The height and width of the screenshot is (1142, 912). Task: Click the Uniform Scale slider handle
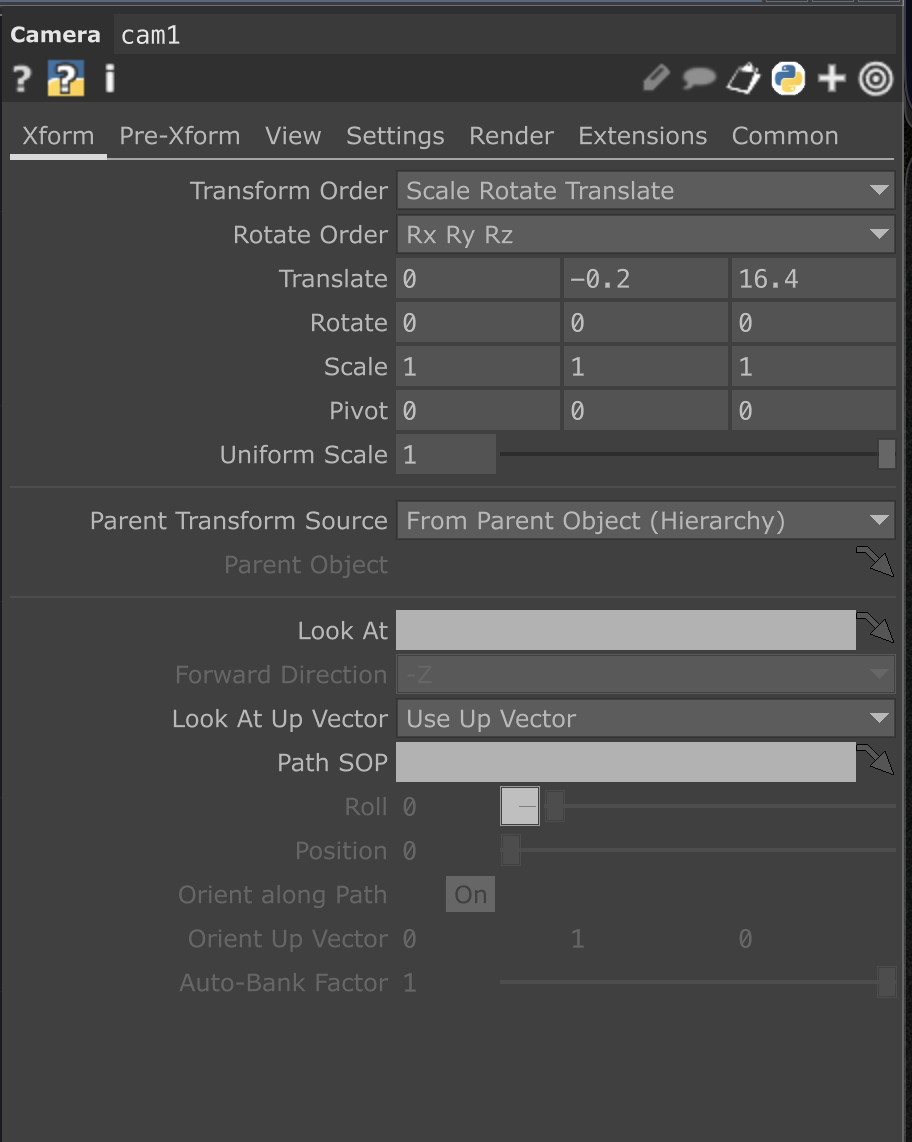[886, 455]
